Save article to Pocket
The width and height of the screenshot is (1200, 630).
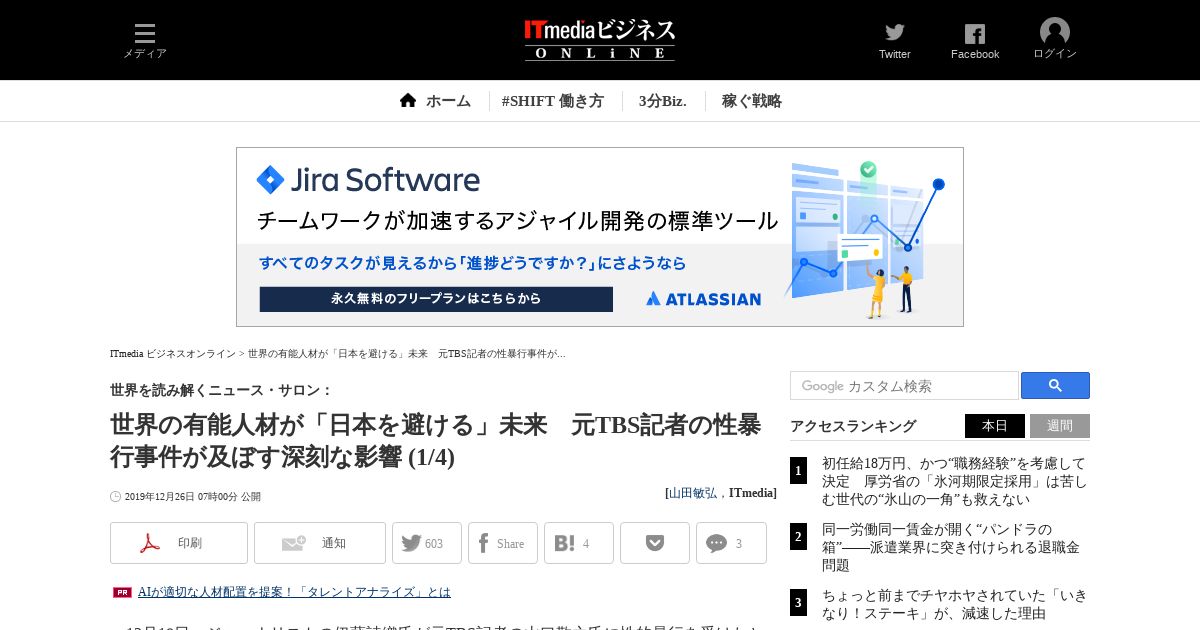click(655, 543)
